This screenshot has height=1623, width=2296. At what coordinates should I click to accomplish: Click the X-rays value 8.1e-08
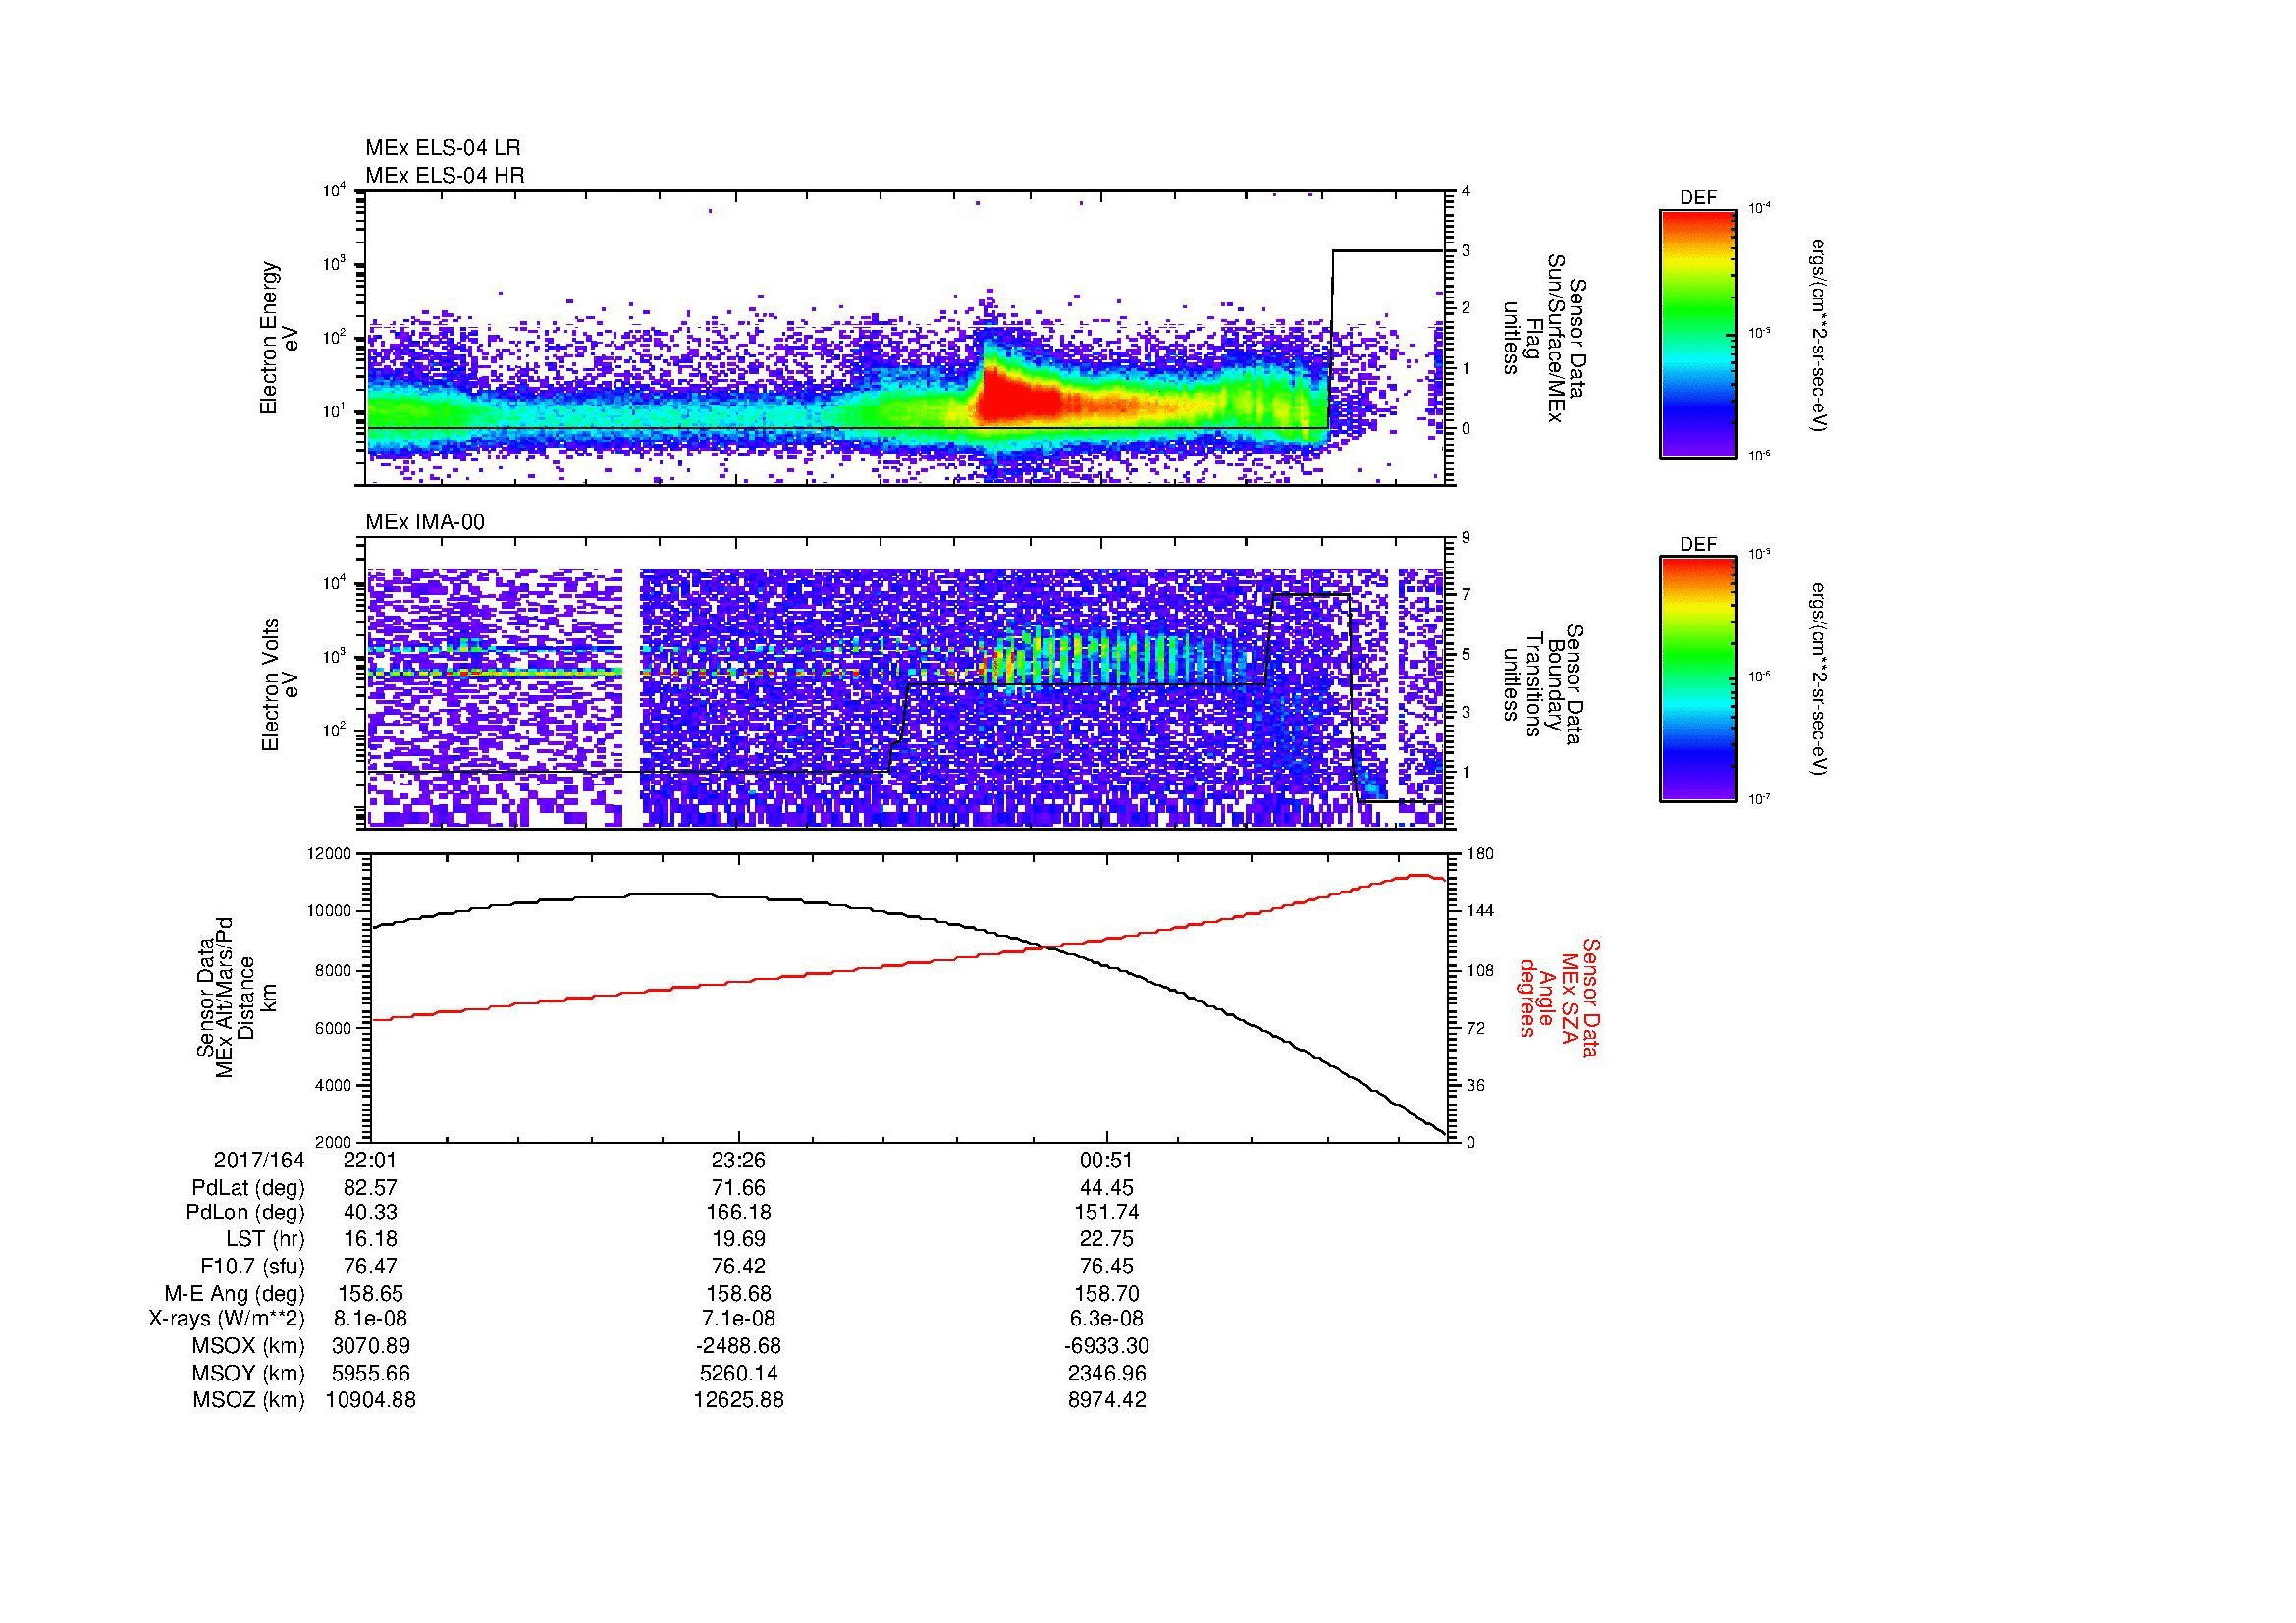(x=370, y=1319)
